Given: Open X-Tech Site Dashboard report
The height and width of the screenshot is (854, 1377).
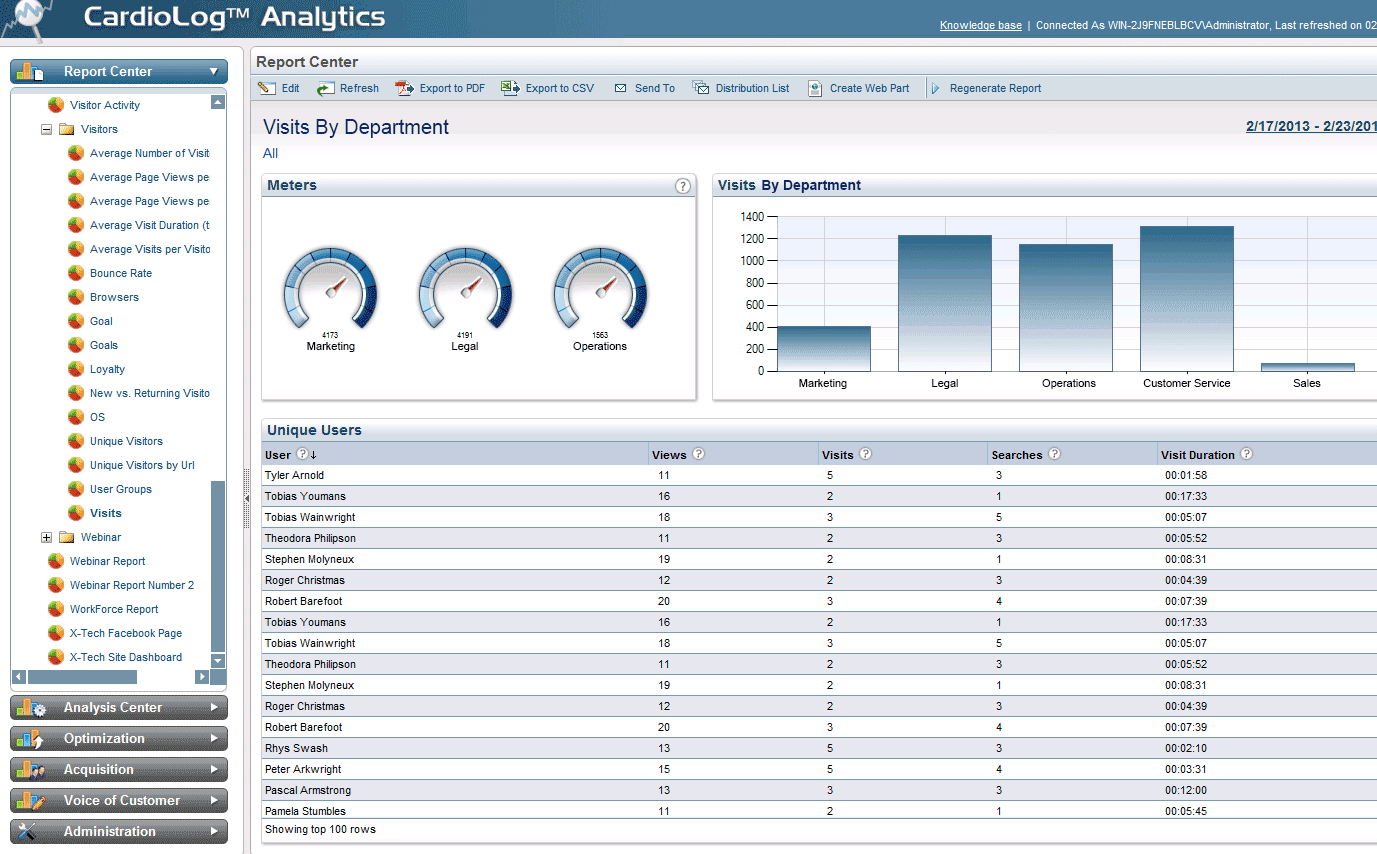Looking at the screenshot, I should point(126,657).
